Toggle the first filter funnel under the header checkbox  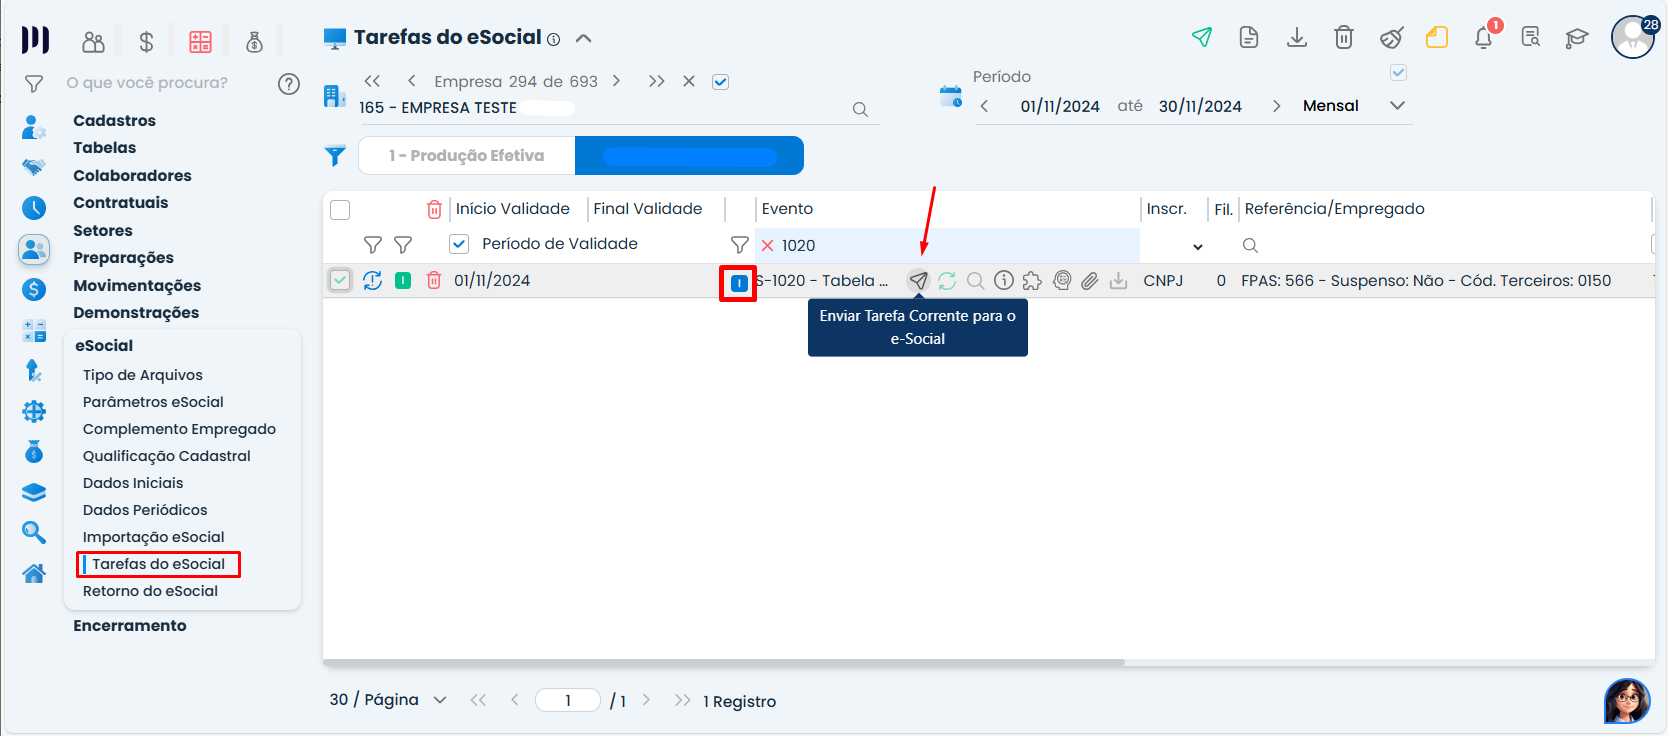pyautogui.click(x=373, y=245)
